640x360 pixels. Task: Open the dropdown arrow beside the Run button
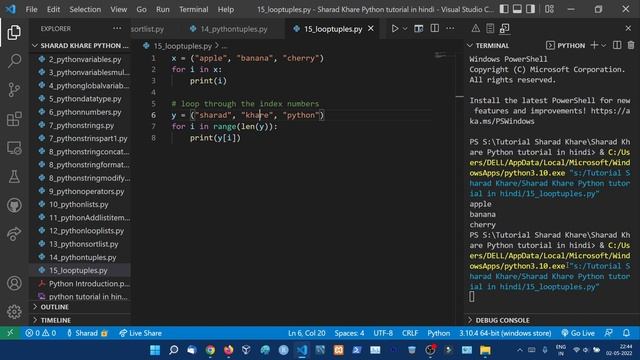405,29
